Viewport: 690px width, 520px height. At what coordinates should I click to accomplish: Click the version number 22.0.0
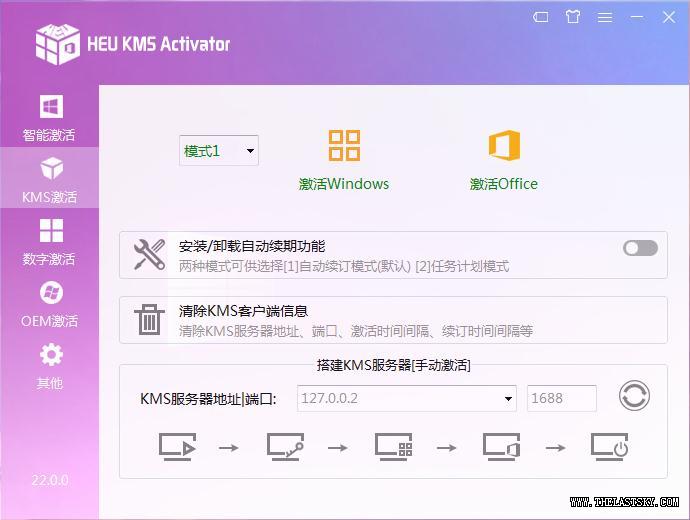click(x=50, y=480)
